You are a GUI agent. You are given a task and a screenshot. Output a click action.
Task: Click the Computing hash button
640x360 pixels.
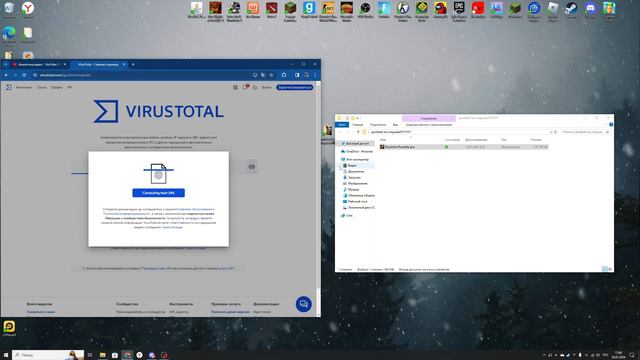tap(158, 193)
